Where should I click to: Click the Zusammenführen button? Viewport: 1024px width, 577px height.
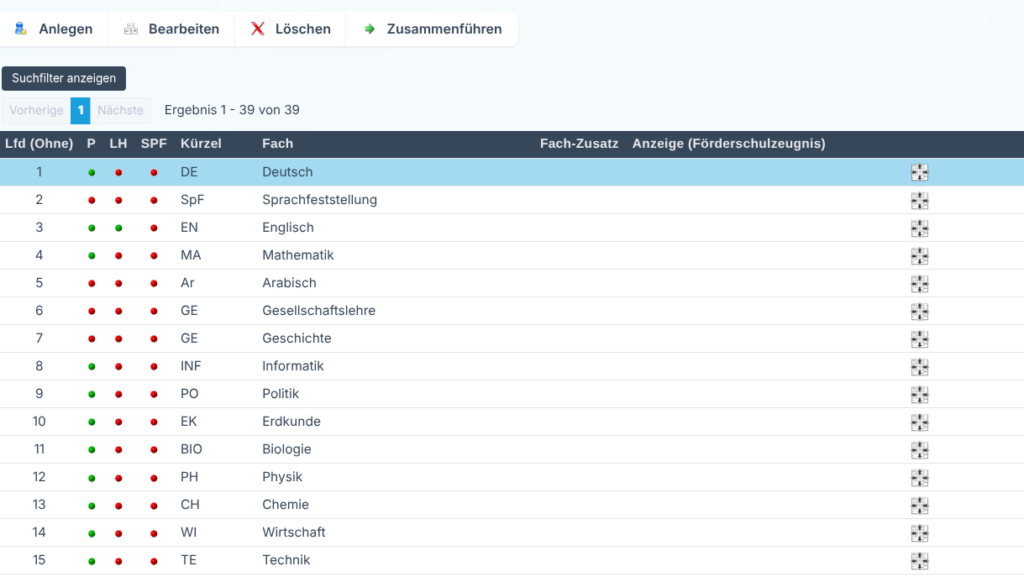[x=432, y=29]
